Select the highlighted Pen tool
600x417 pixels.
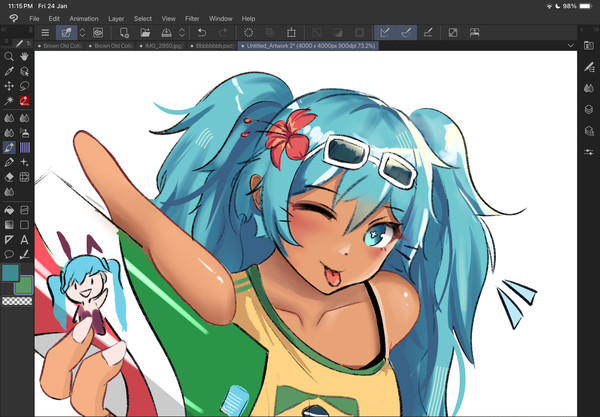pos(9,147)
